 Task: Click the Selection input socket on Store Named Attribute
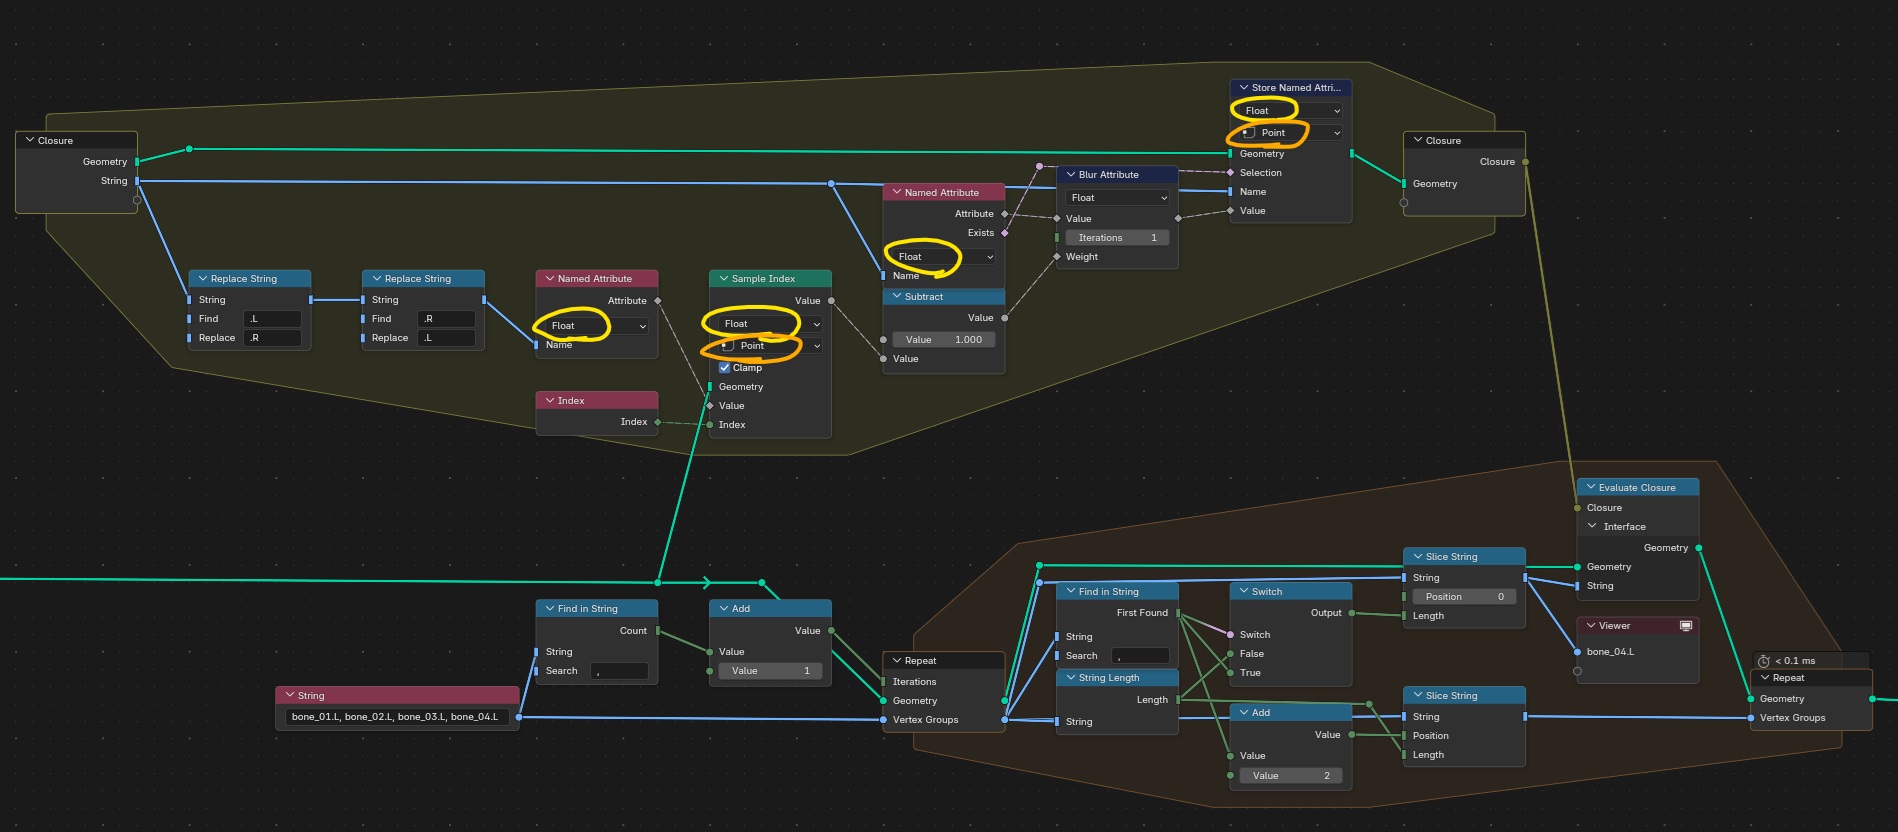click(1230, 173)
